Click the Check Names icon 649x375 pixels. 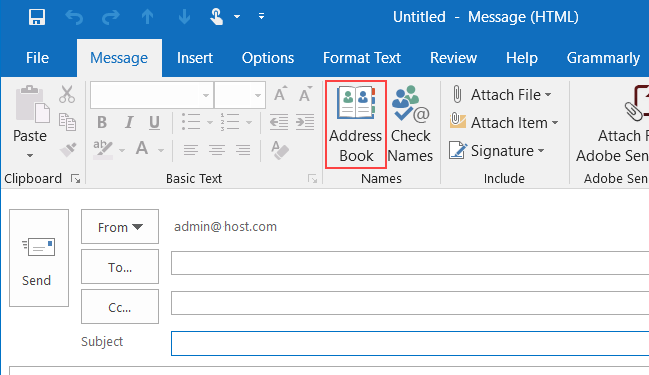pos(410,124)
